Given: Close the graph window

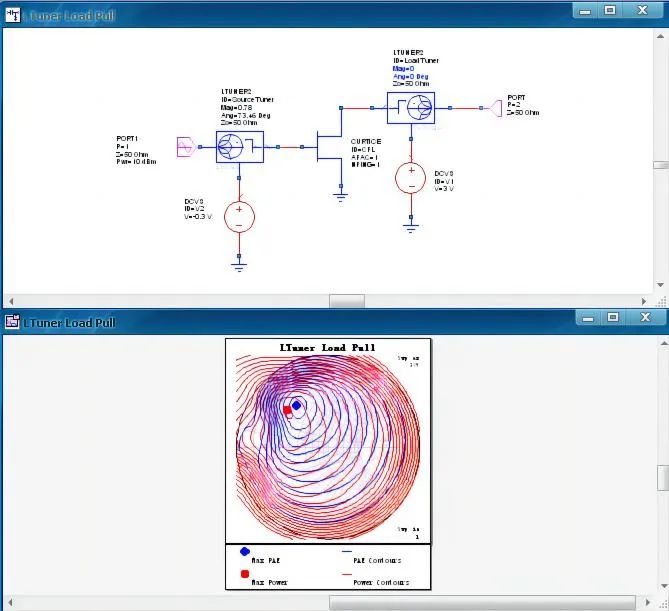Looking at the screenshot, I should 645,317.
